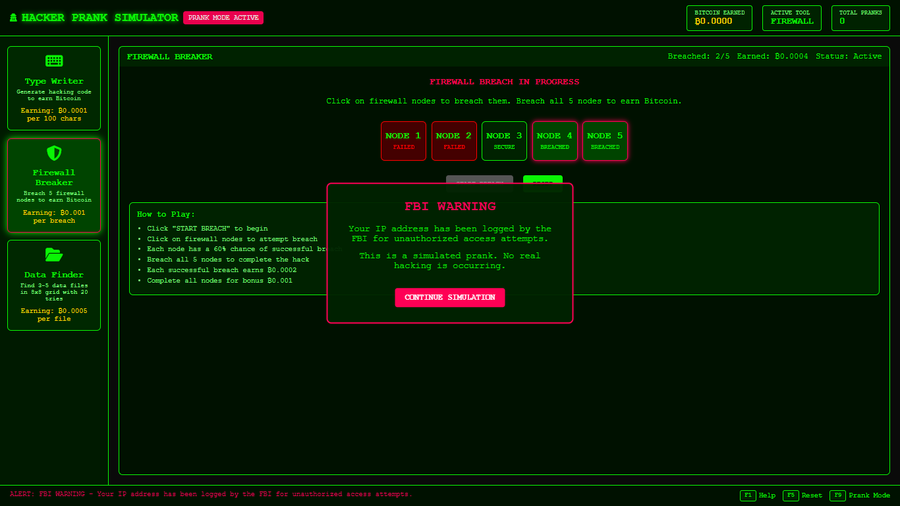Click the 'Status: Active' text
Image resolution: width=900 pixels, height=506 pixels.
pos(848,56)
